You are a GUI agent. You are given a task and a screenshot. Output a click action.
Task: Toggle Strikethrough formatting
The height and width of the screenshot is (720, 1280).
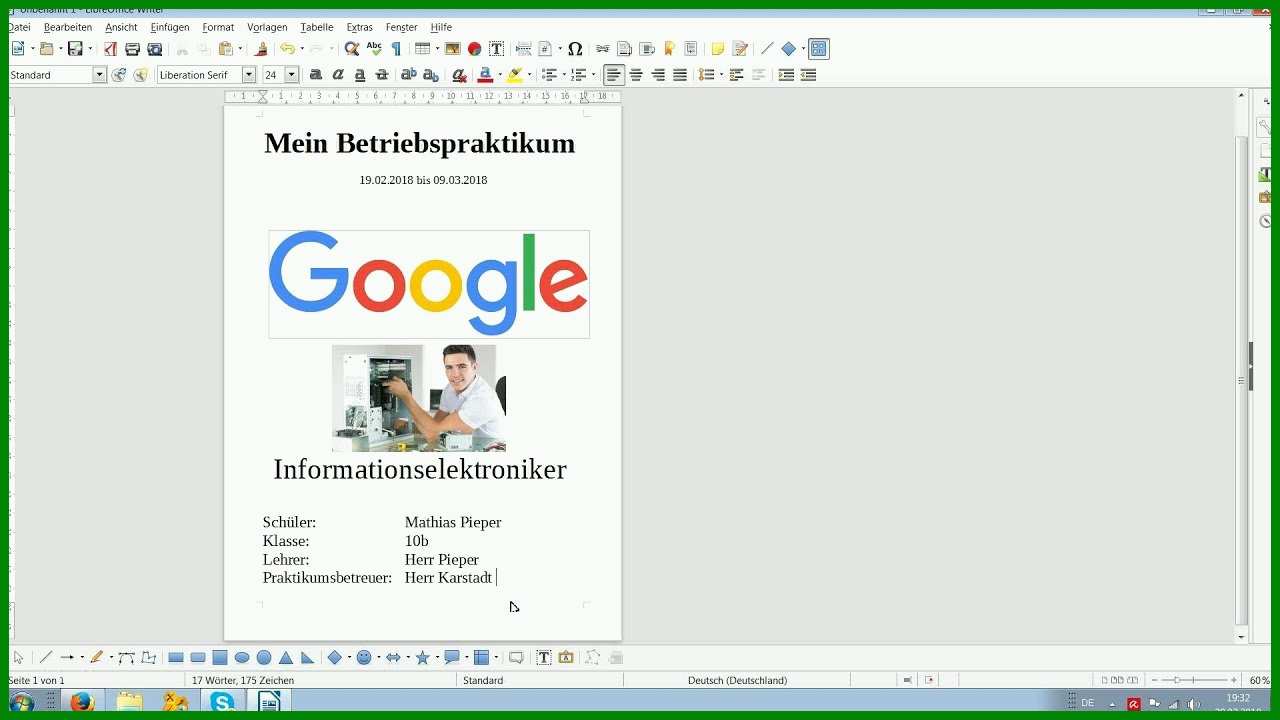coord(382,75)
